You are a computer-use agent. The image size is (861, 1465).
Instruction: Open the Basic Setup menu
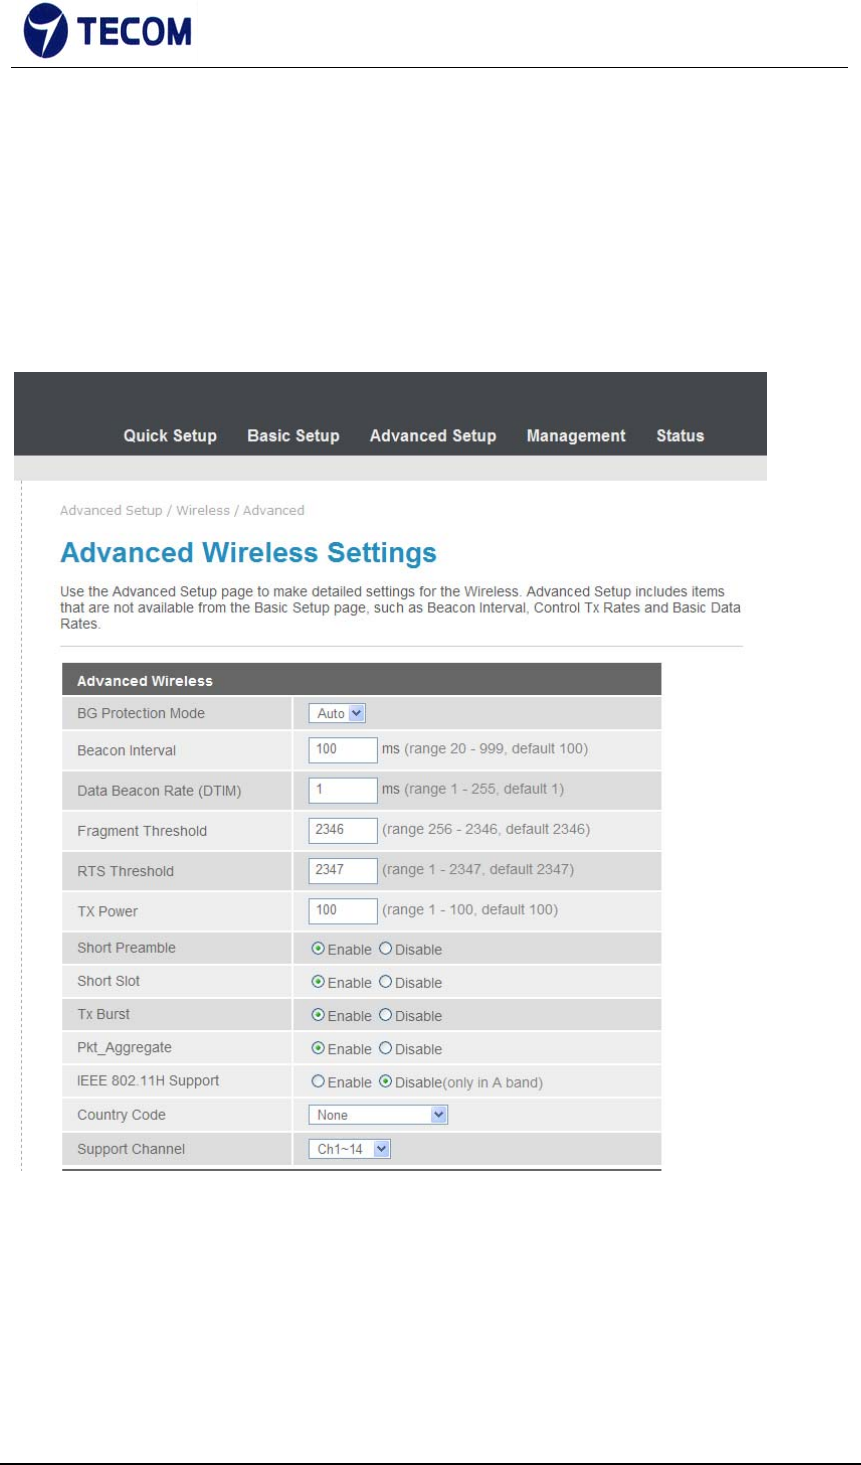(293, 436)
